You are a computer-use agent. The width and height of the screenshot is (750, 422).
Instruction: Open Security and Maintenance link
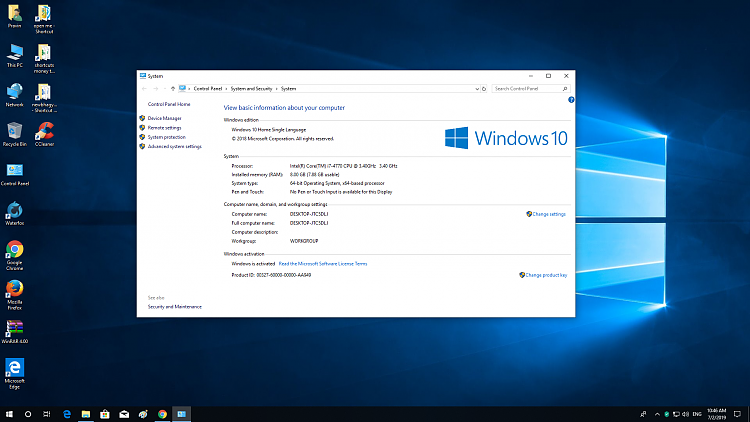175,307
